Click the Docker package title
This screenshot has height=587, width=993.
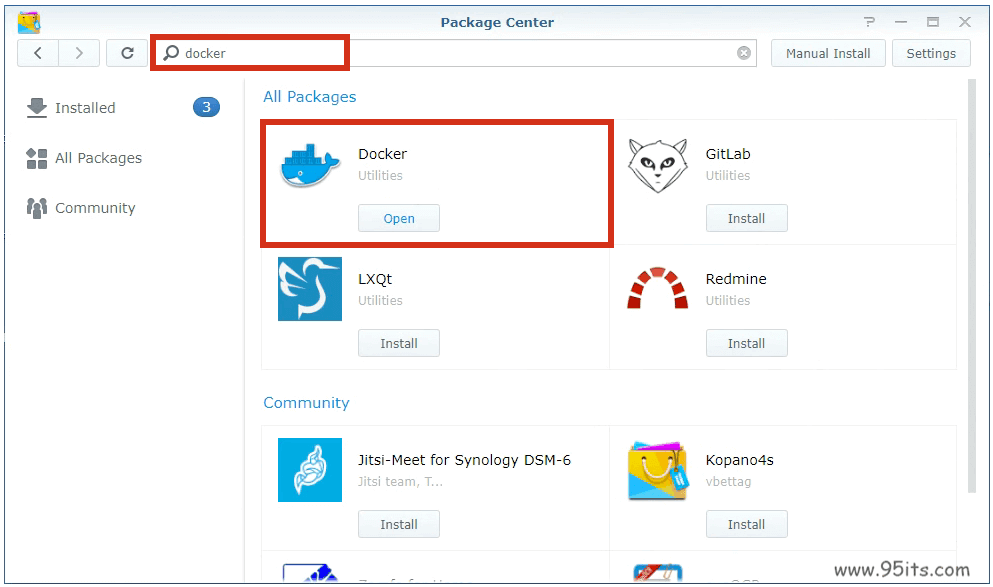(x=383, y=154)
